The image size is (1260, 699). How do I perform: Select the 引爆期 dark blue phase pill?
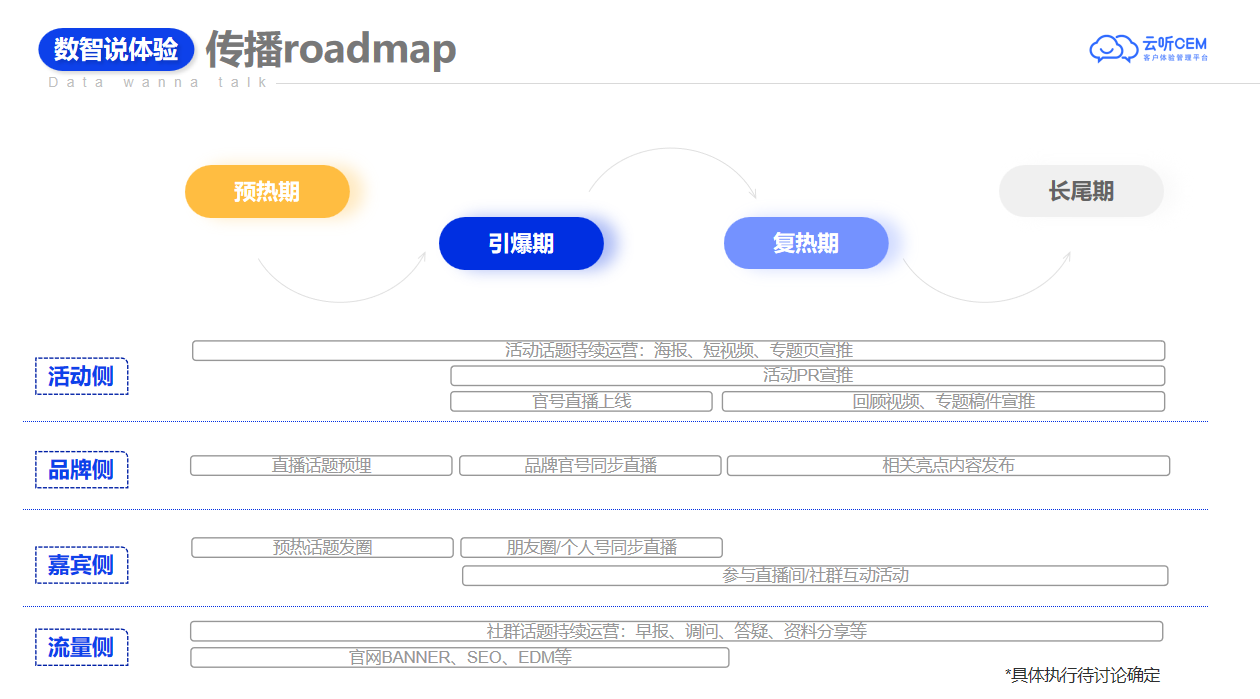click(521, 243)
